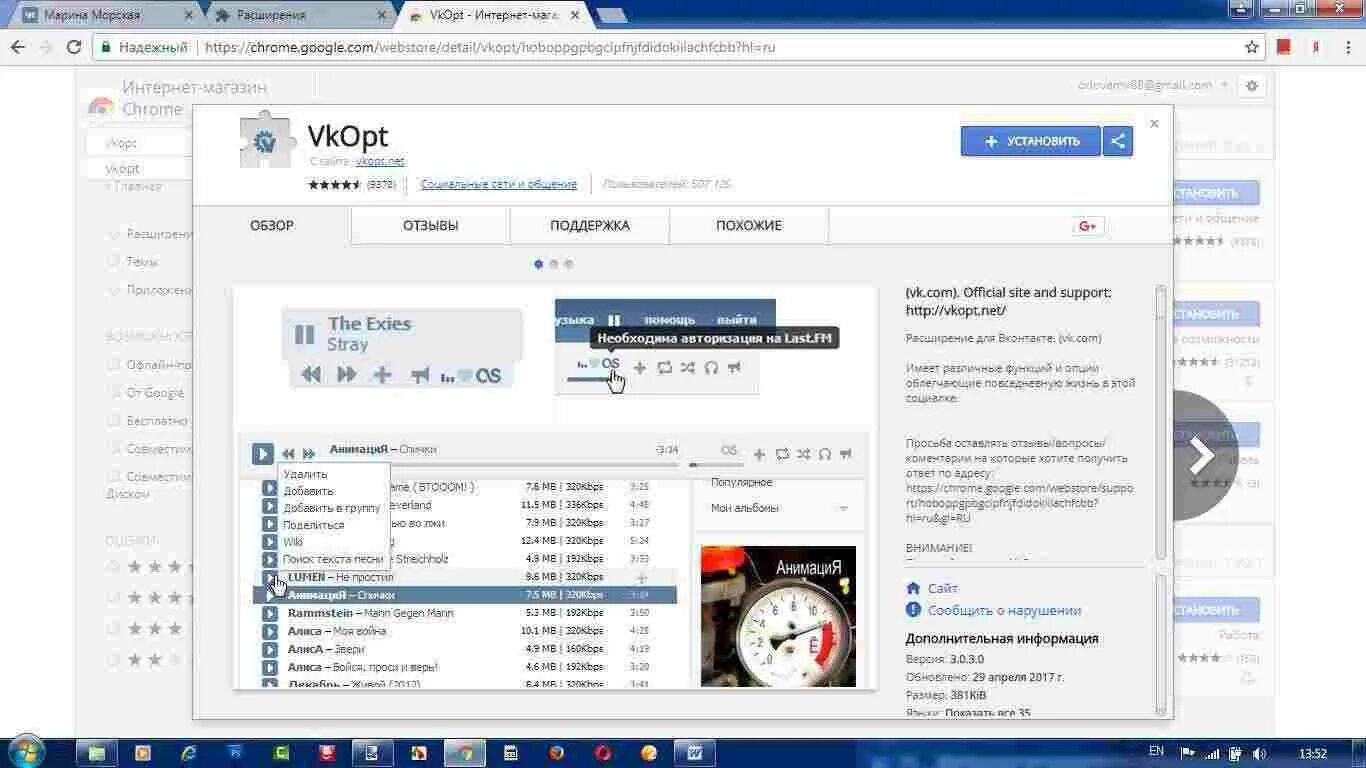Click the house icon beside Сайт

[913, 588]
